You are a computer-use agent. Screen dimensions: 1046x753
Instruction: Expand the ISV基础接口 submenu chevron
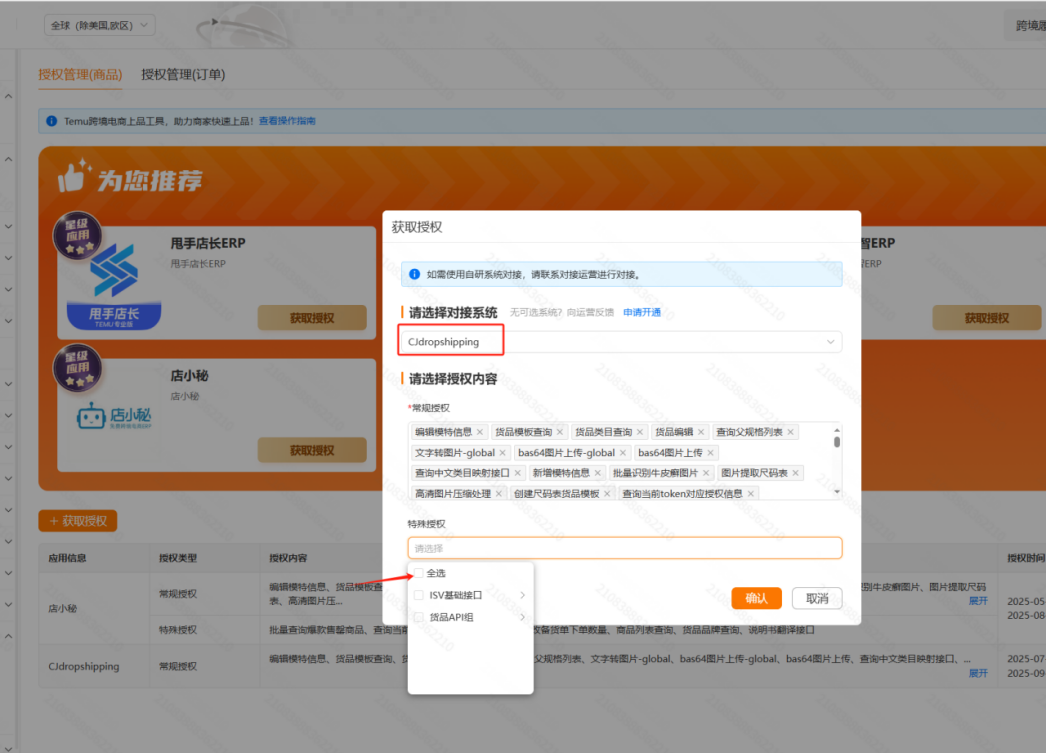click(x=523, y=595)
